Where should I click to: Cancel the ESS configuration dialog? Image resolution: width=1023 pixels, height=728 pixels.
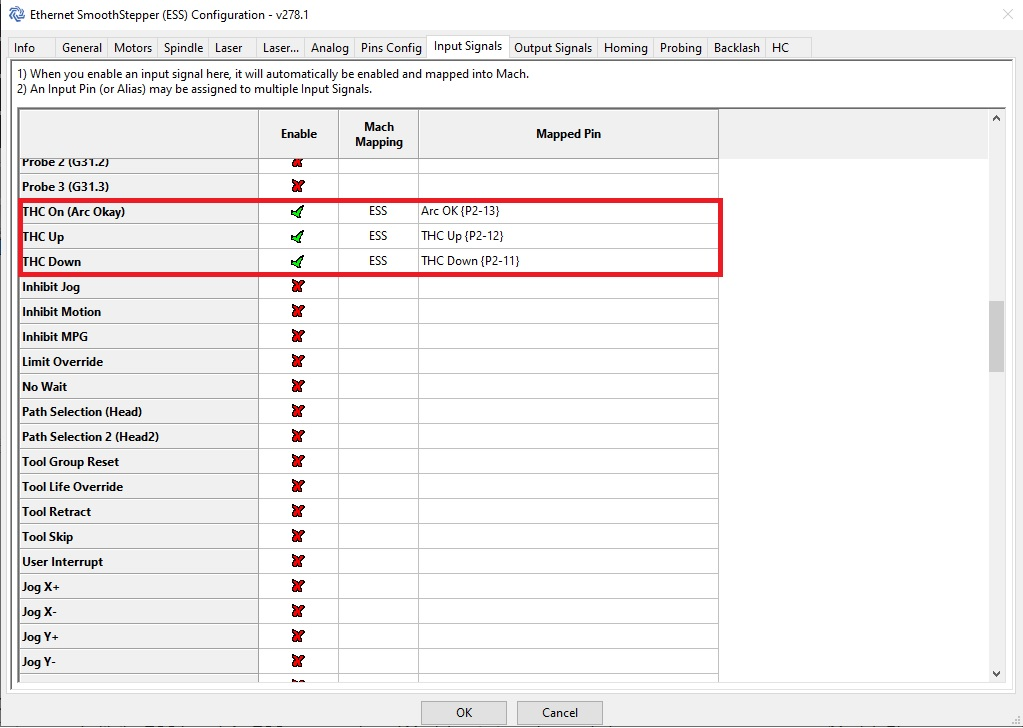pos(559,712)
